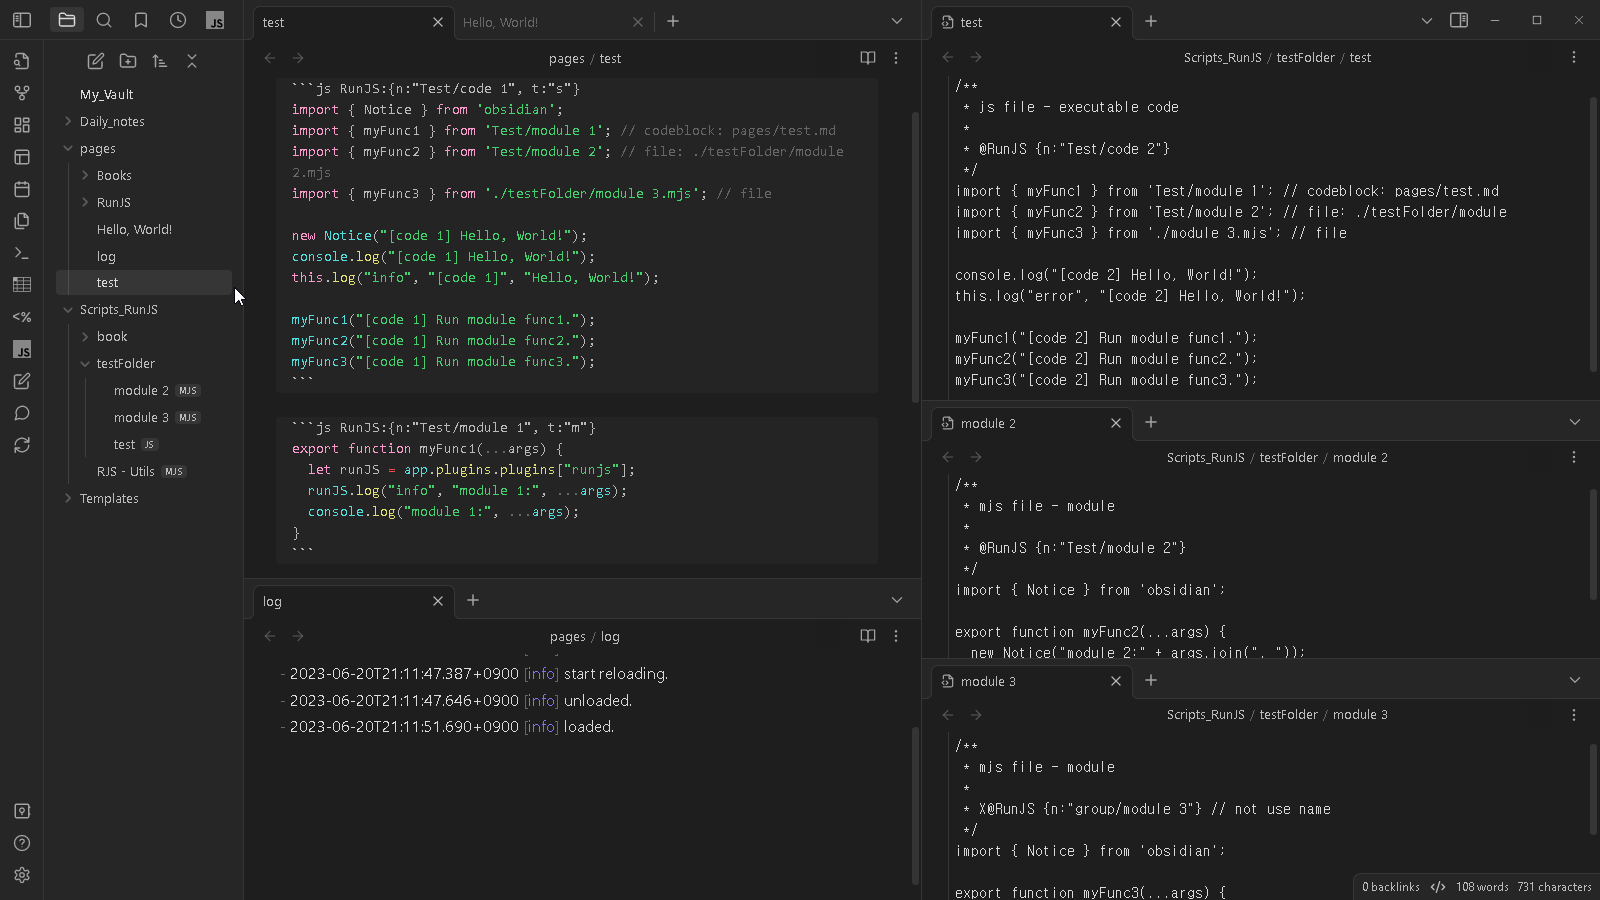Open more options for pages/test note
This screenshot has height=900, width=1600.
pos(896,58)
